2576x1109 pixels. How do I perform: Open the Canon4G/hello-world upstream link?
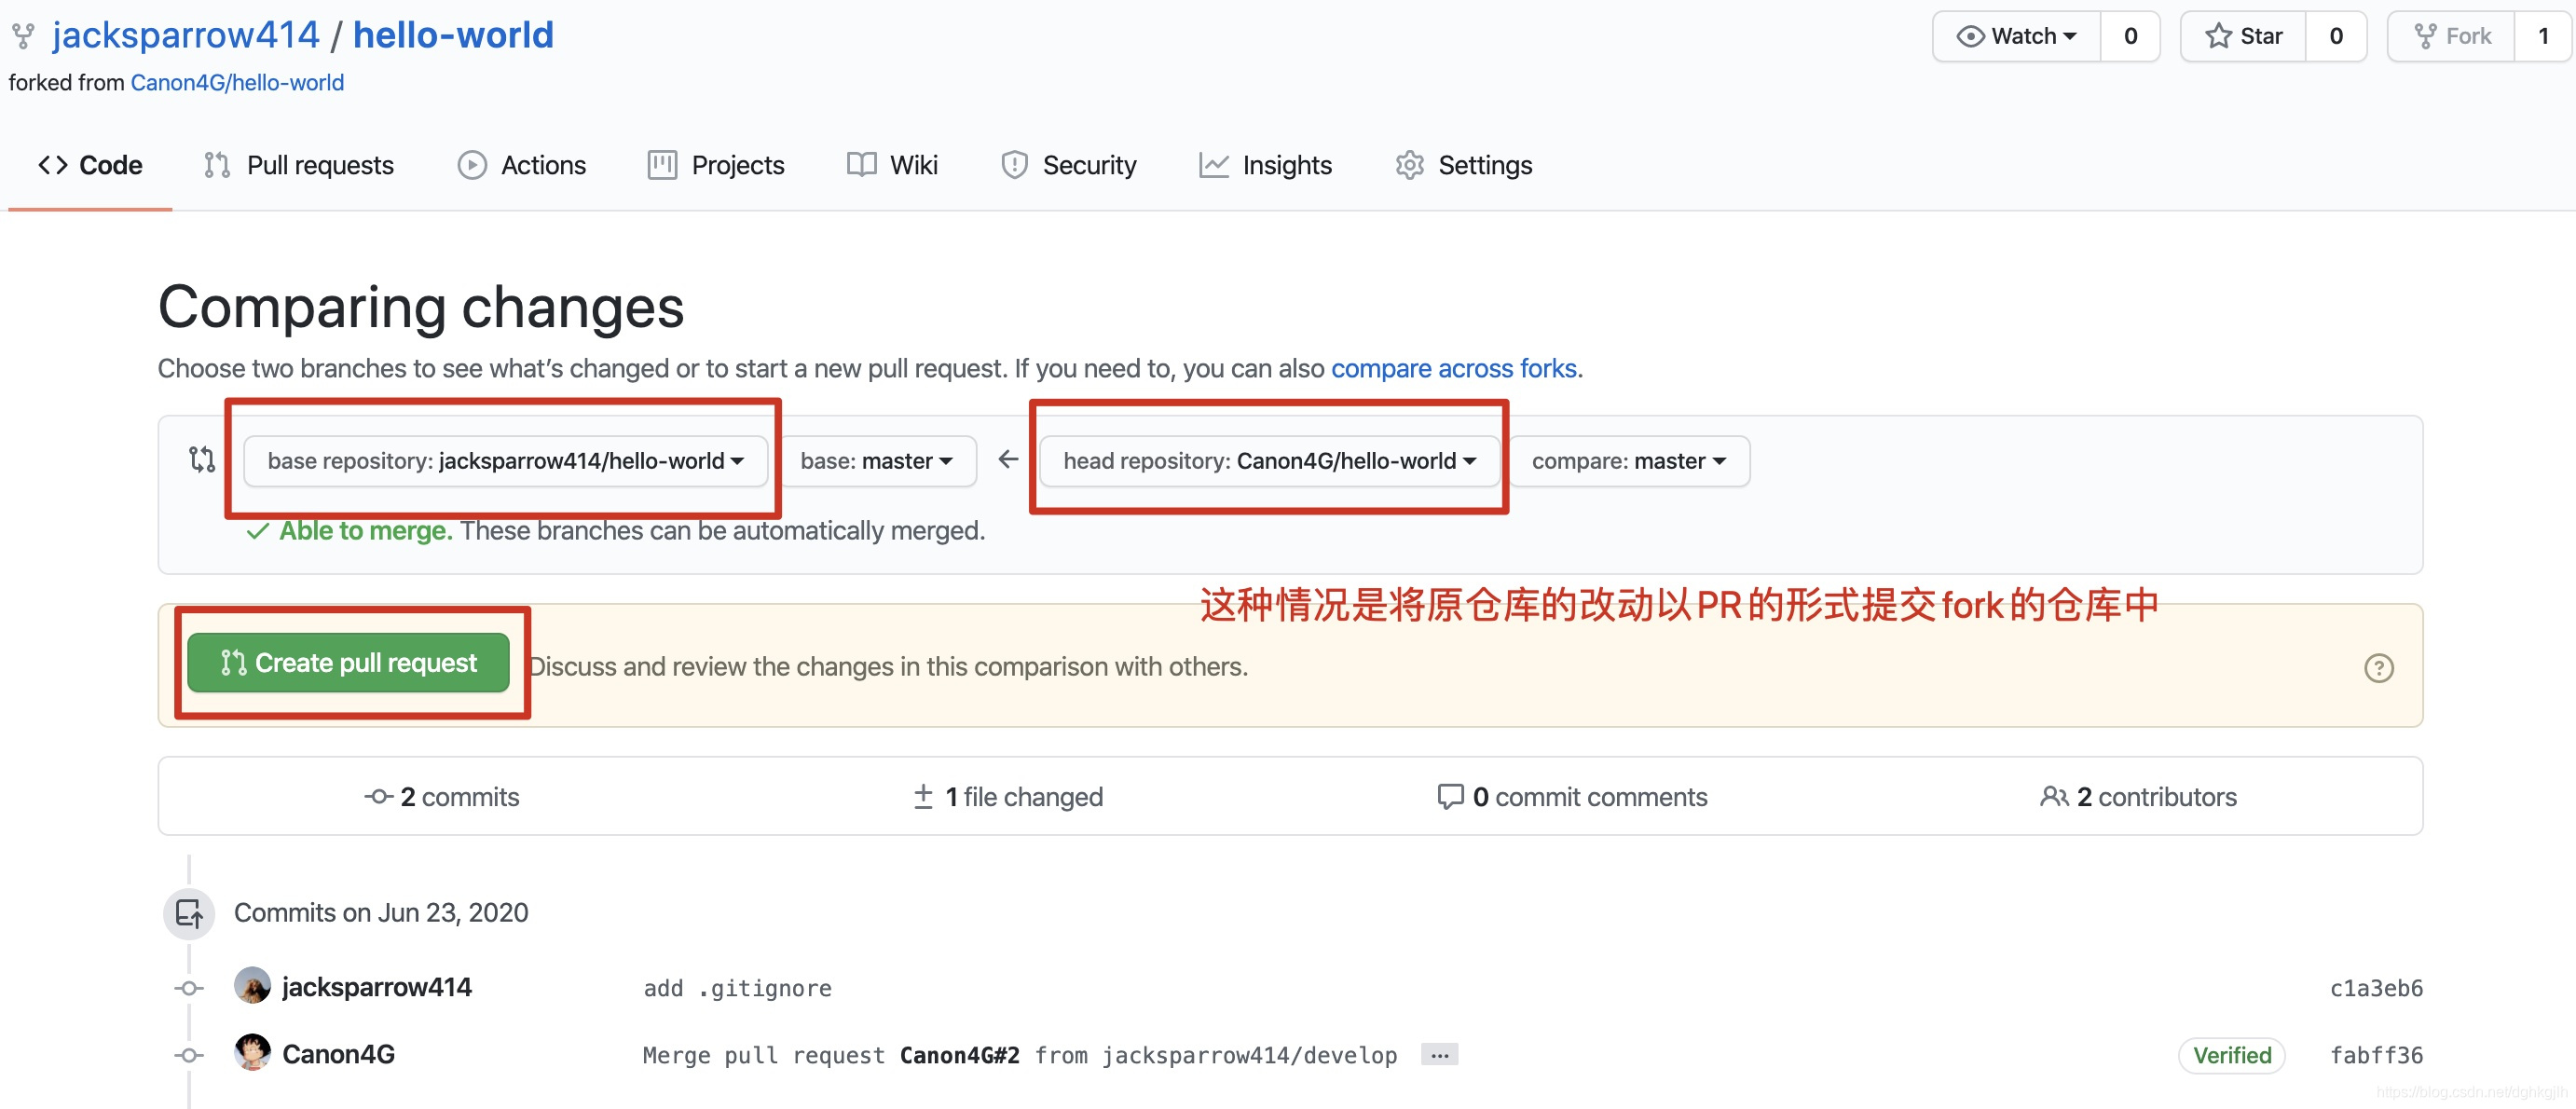click(x=237, y=83)
